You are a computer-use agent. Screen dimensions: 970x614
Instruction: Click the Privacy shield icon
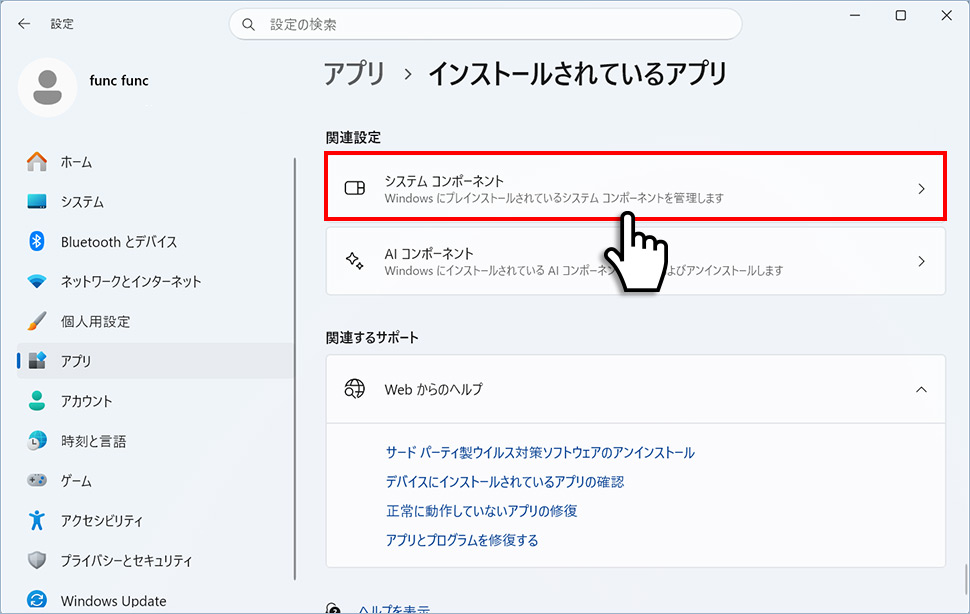coord(37,560)
